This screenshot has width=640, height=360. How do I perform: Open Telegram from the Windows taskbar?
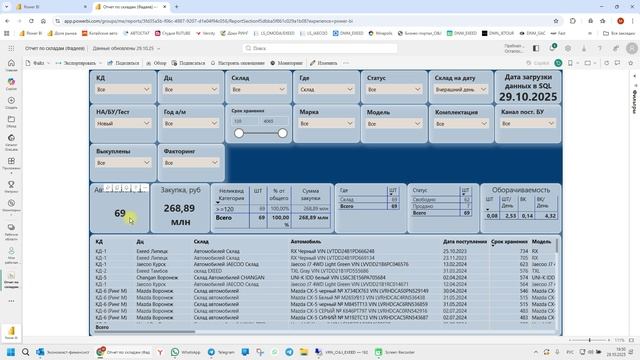(221, 352)
